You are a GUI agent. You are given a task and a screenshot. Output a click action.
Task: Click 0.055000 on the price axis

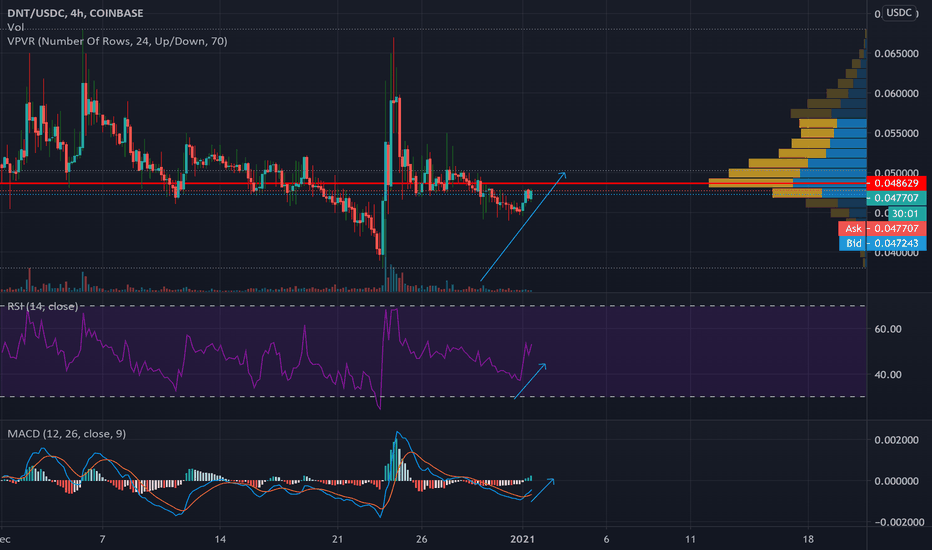pyautogui.click(x=896, y=133)
